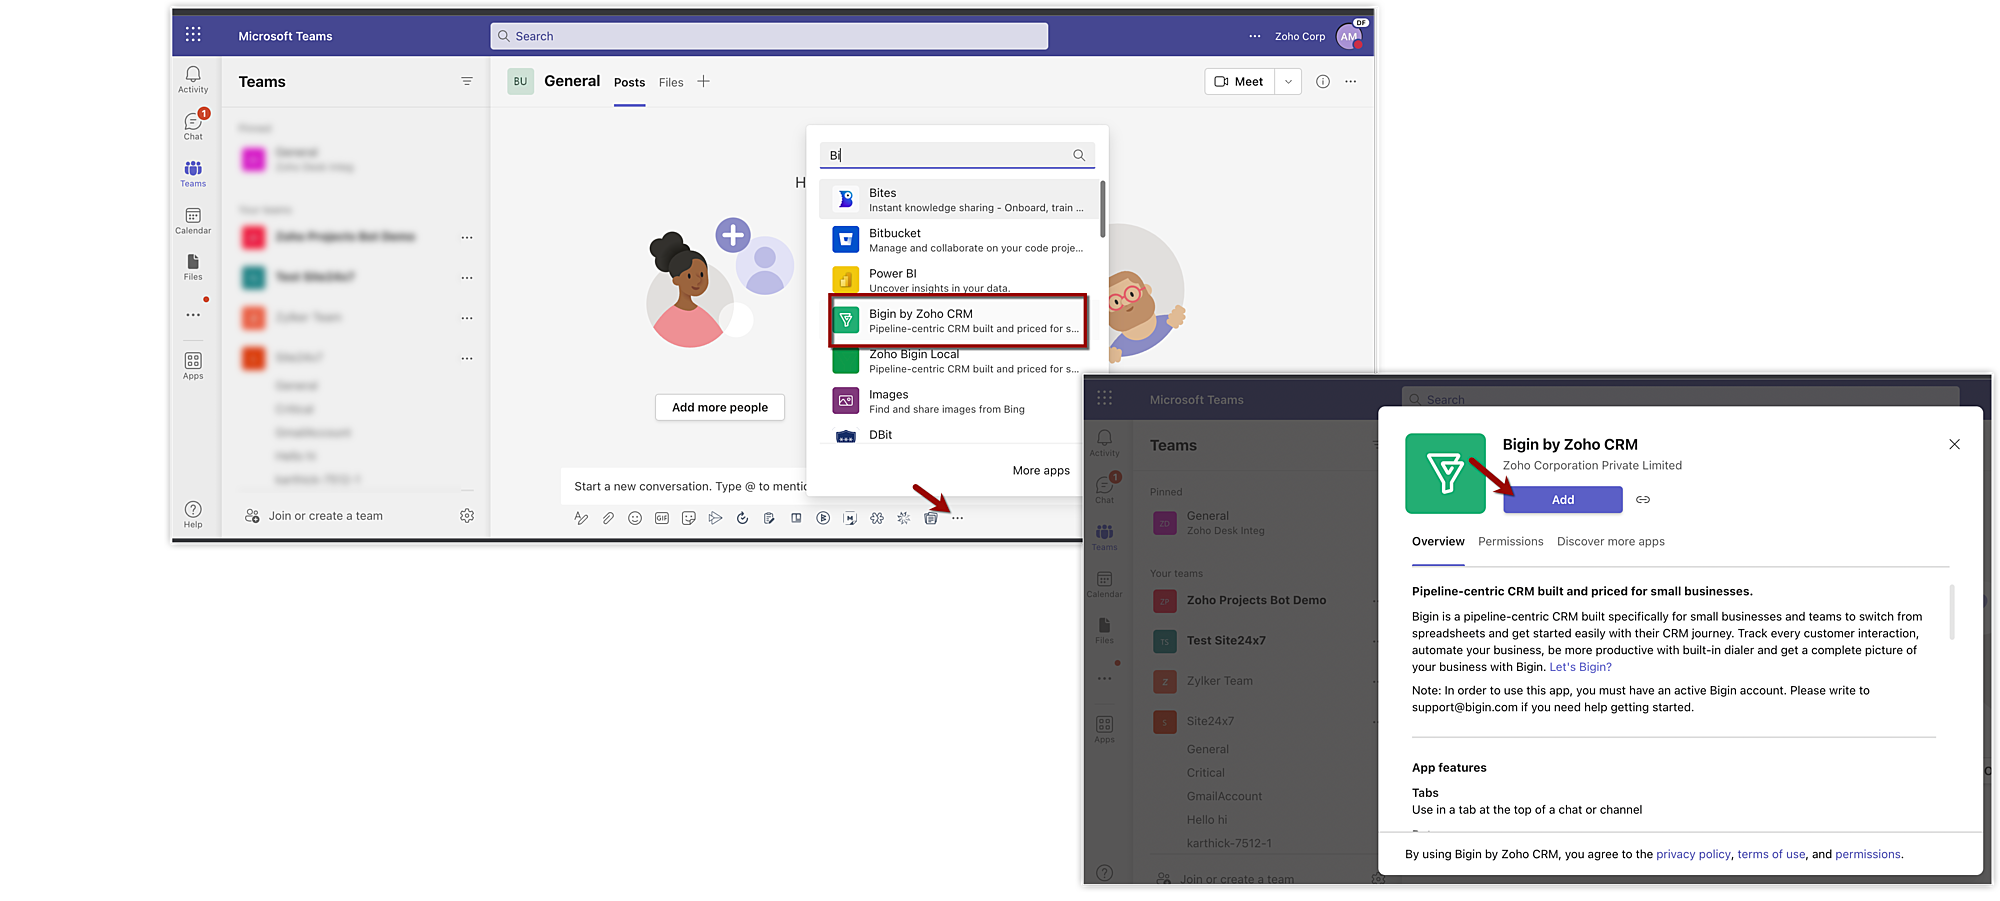Open more apps ellipsis in left rail
This screenshot has height=901, width=2000.
pyautogui.click(x=193, y=315)
